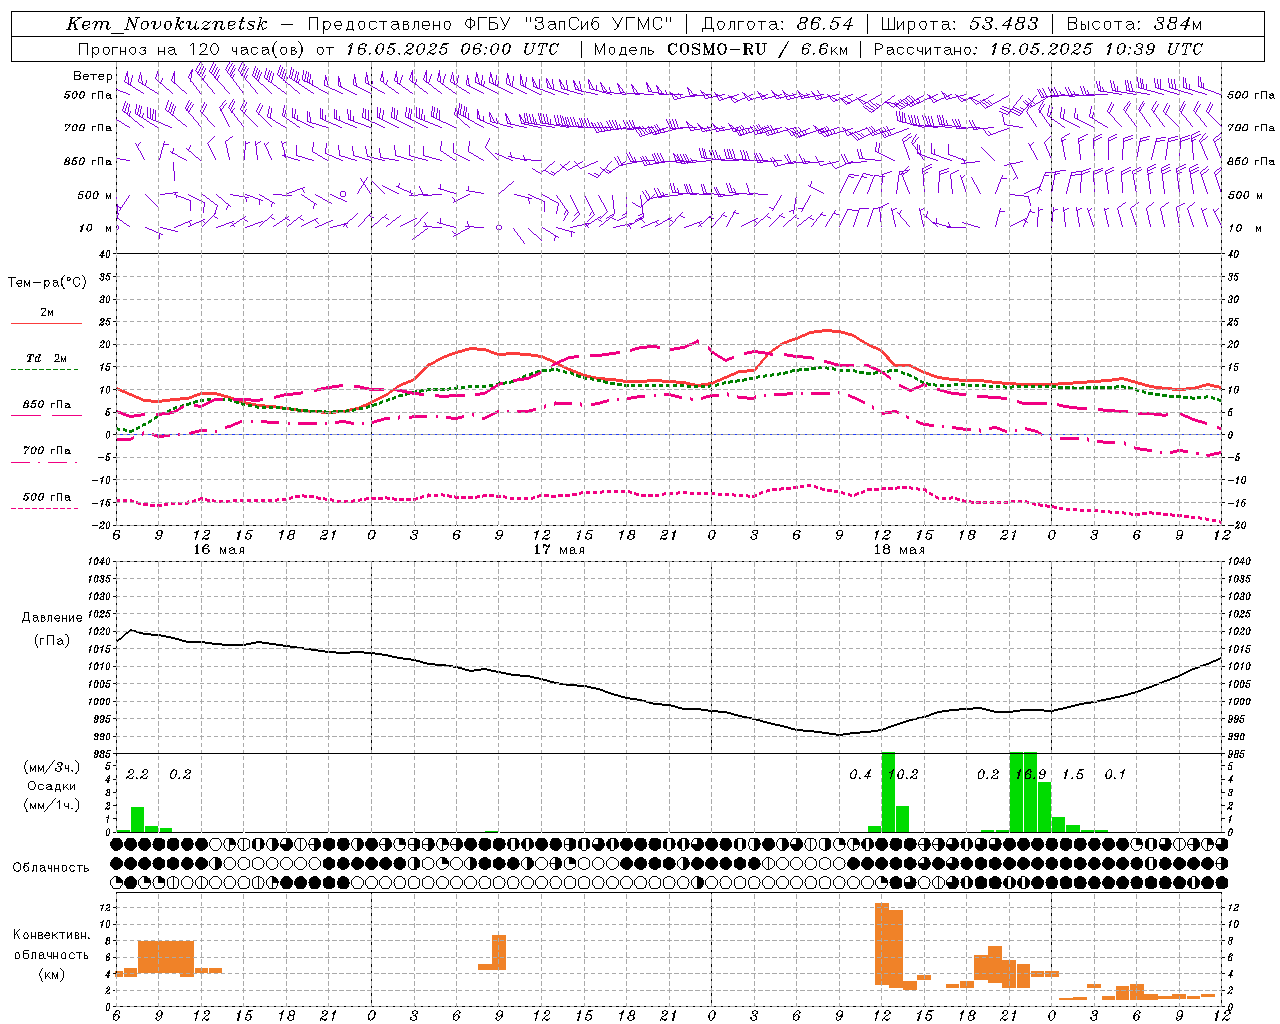Select the '10.2' three-hour precipitation value

(x=903, y=775)
